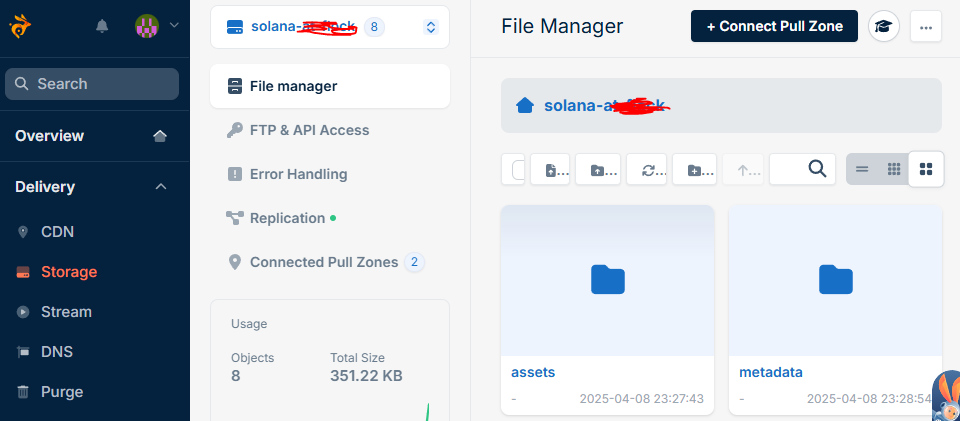Click the refresh toolbar button

(648, 170)
